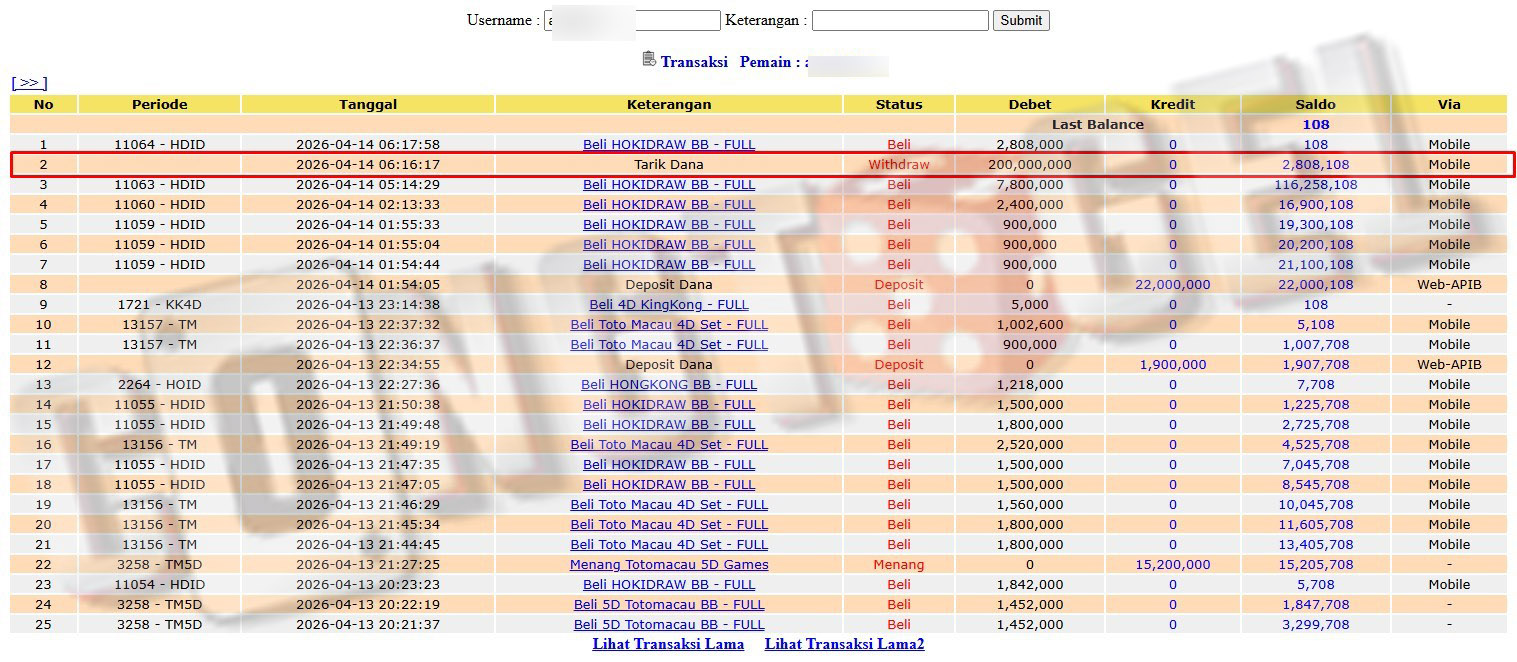Image resolution: width=1517 pixels, height=662 pixels.
Task: Open the Beli HOKIDRAW BB link in row 23
Action: [x=668, y=584]
